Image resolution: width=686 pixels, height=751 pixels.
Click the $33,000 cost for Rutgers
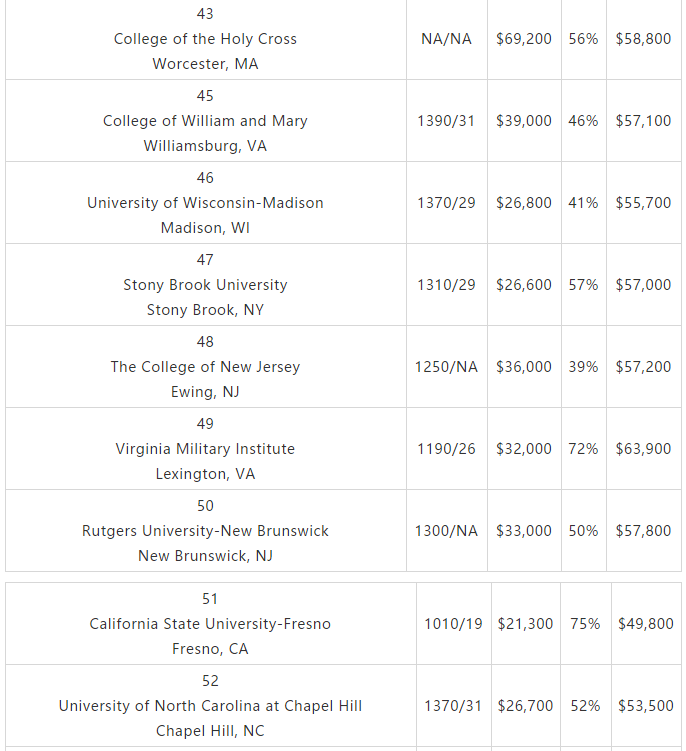tap(524, 531)
